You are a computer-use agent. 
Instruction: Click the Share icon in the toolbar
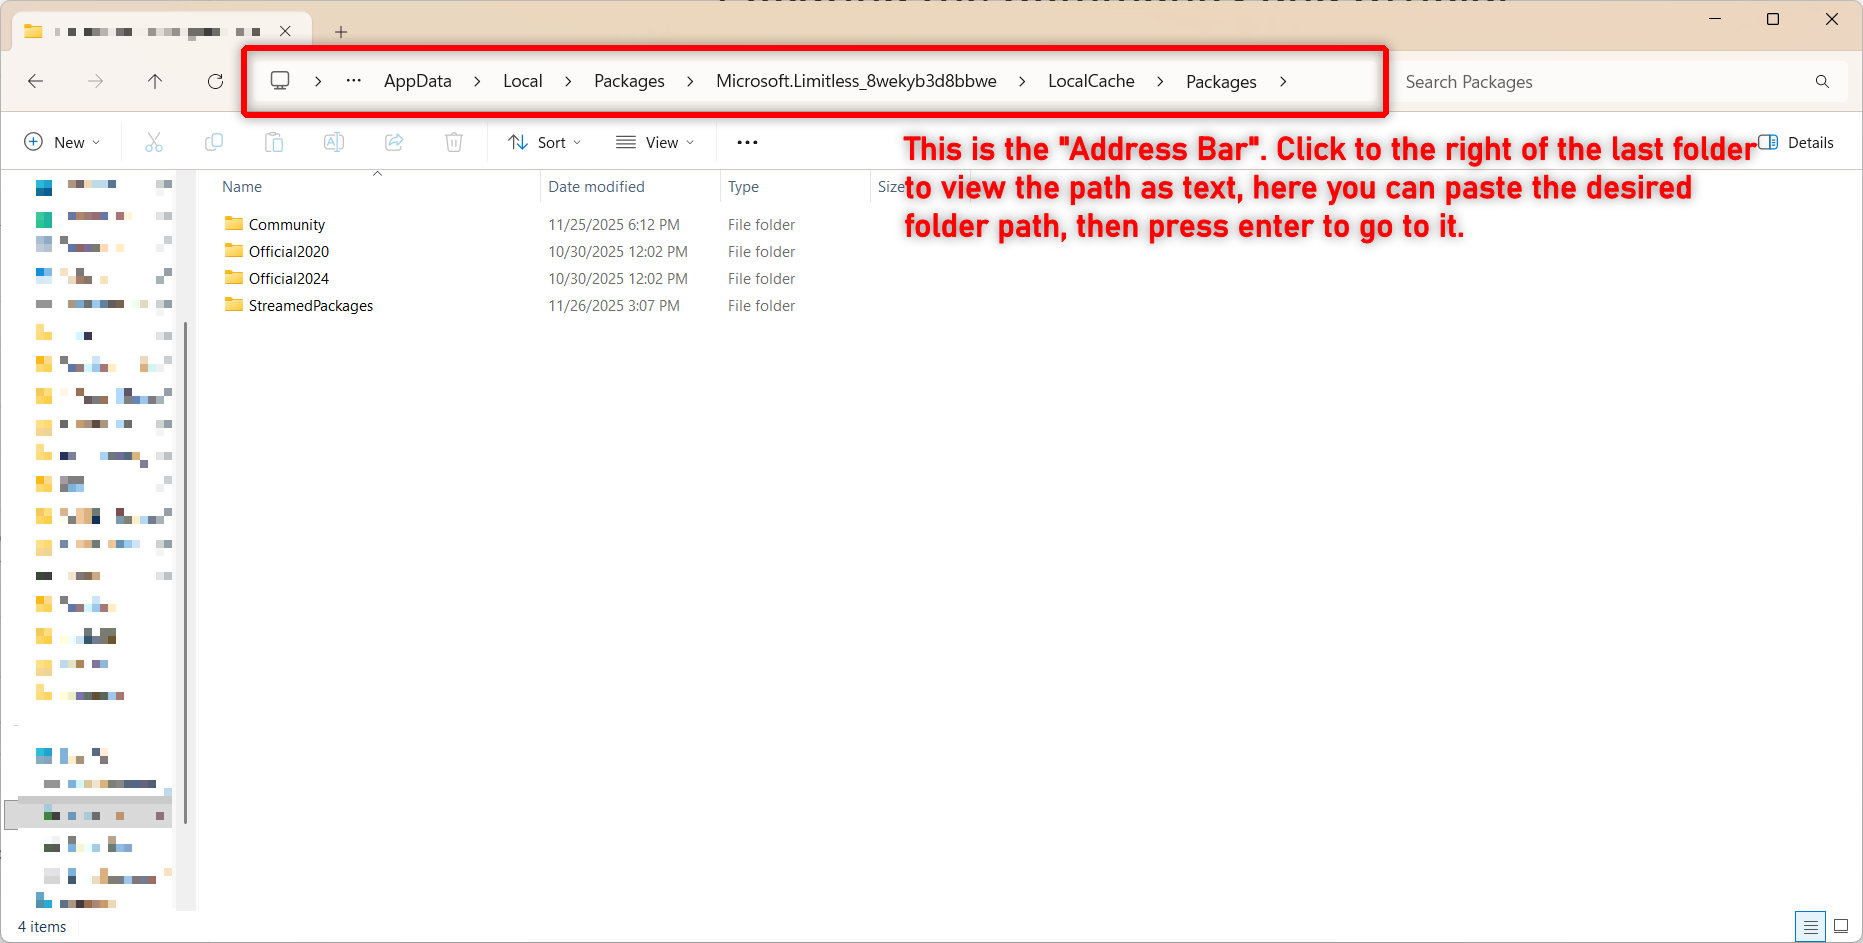click(x=394, y=142)
